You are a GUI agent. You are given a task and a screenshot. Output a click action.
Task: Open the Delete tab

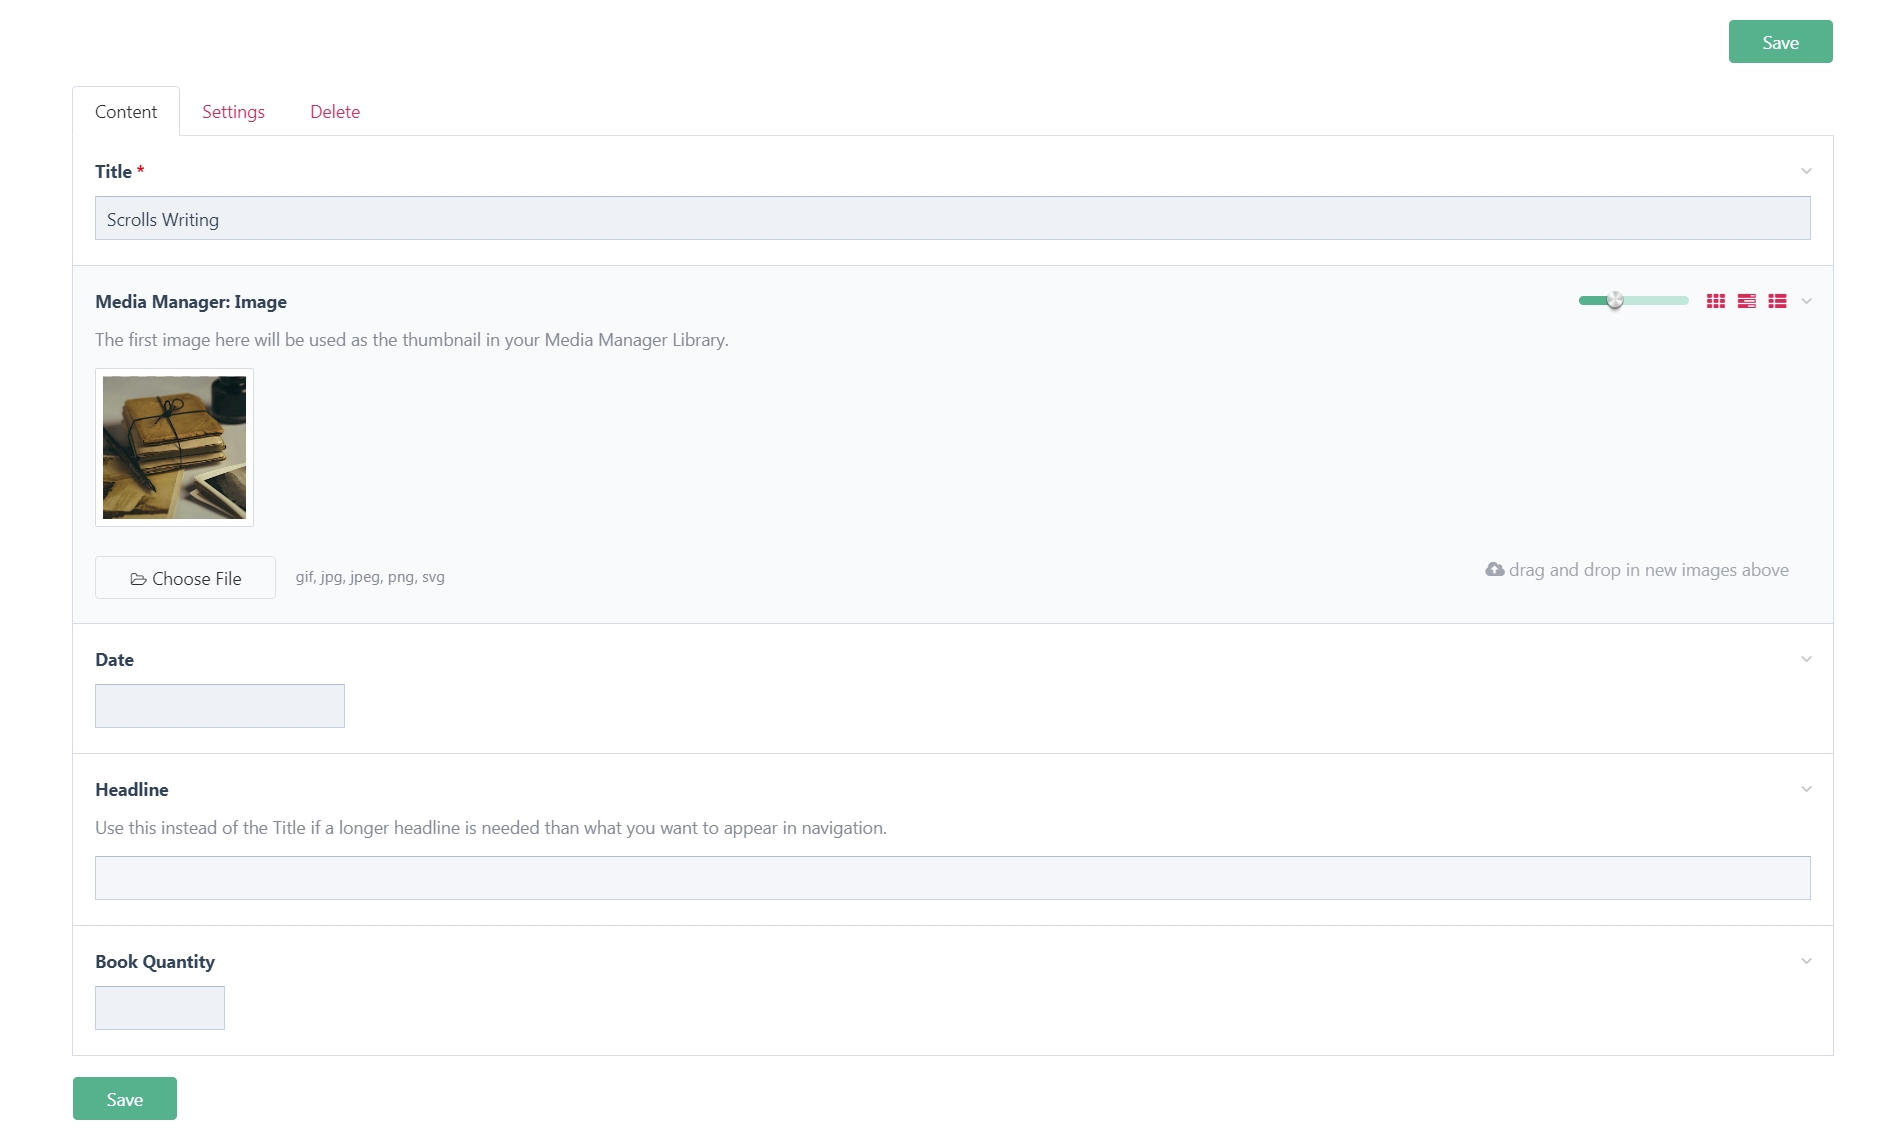coord(335,112)
